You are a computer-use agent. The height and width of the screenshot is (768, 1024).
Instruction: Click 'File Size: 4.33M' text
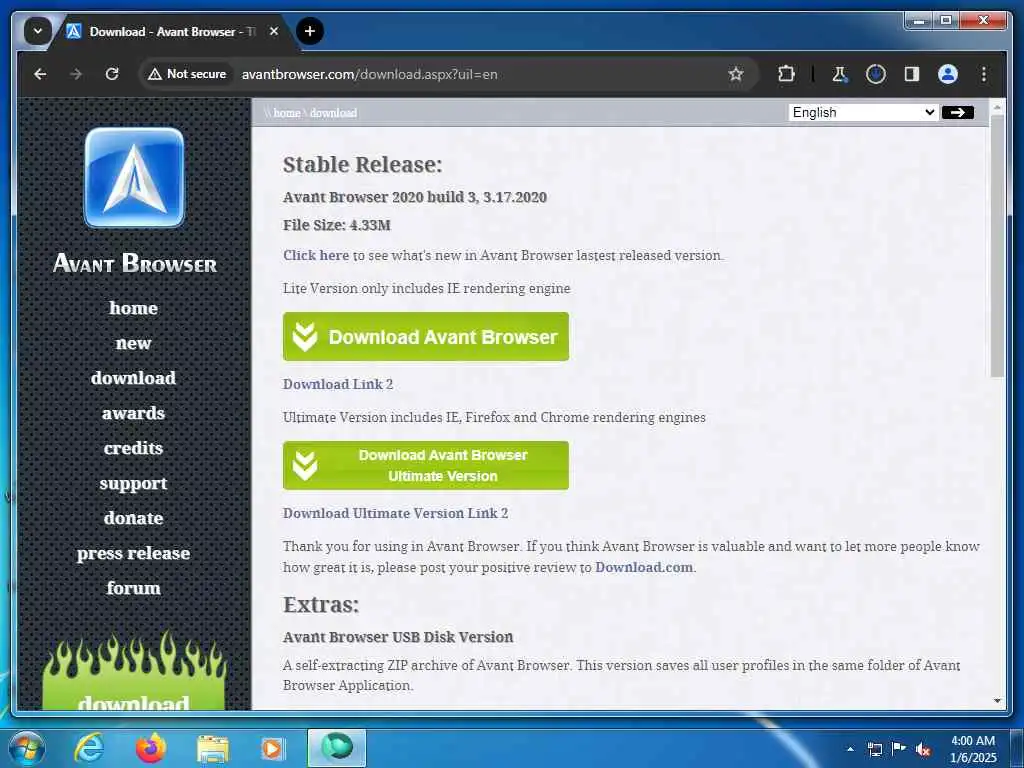tap(337, 225)
